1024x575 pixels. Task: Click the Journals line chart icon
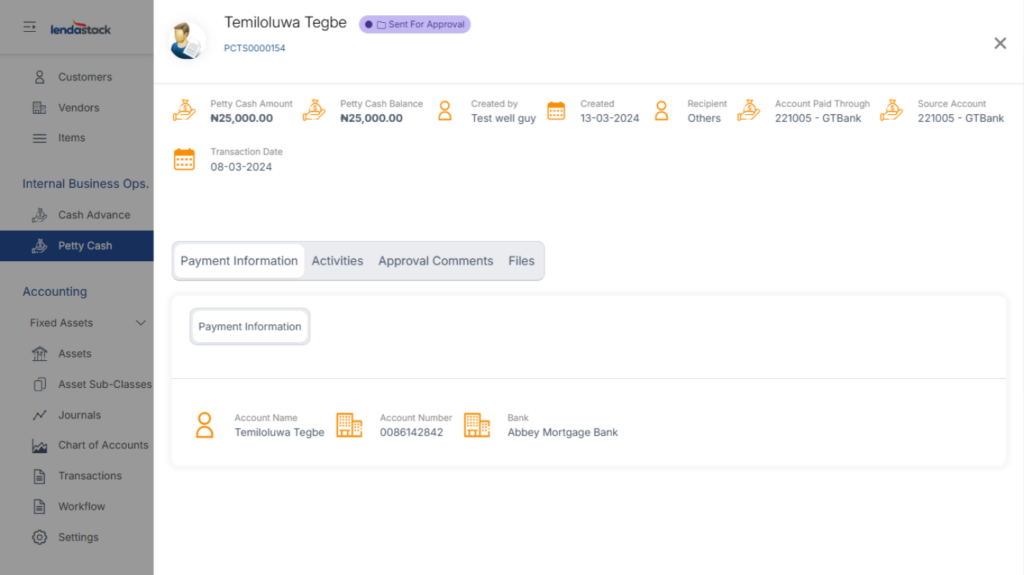(x=40, y=415)
